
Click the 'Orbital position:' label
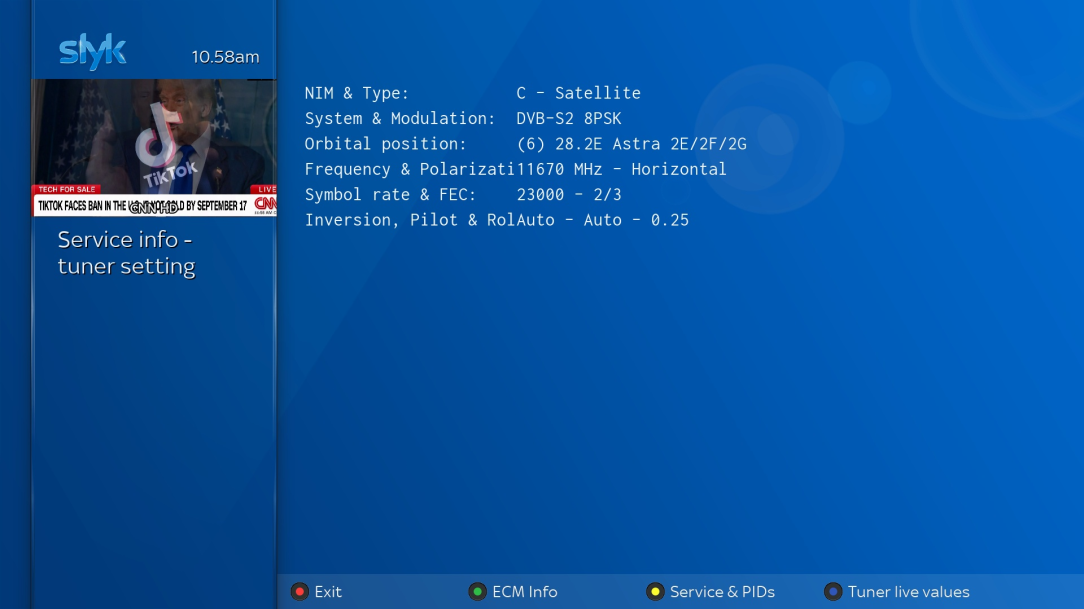386,144
